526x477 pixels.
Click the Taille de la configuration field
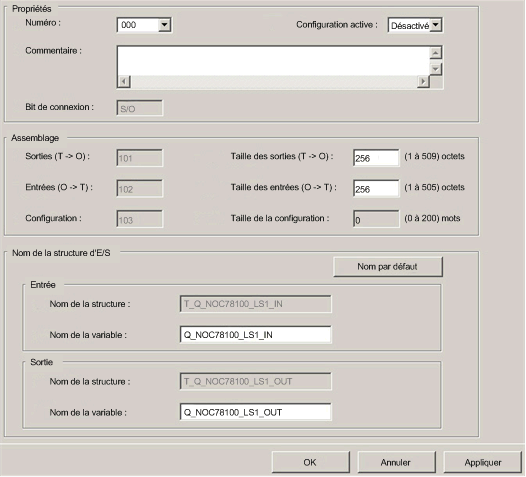click(x=376, y=220)
